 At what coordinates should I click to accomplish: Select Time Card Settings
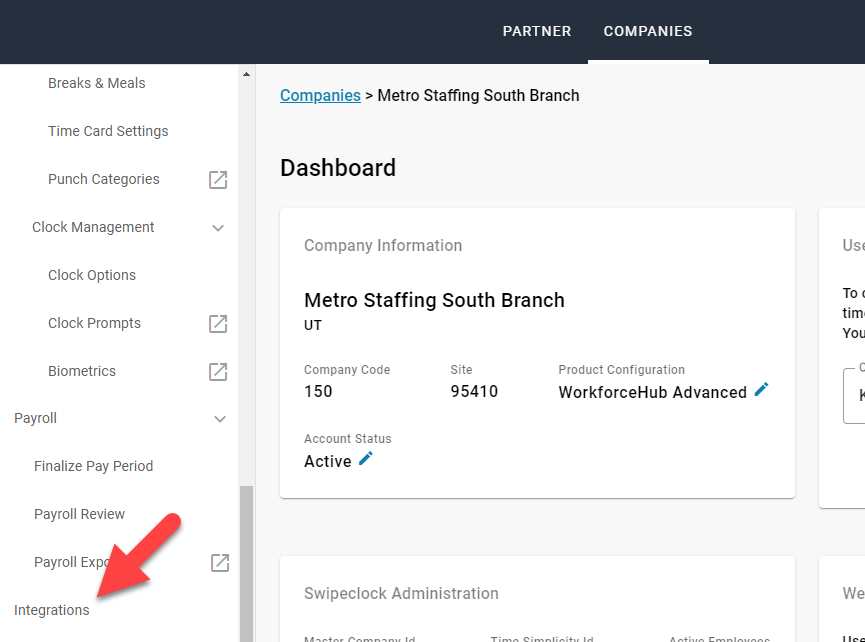pos(107,131)
